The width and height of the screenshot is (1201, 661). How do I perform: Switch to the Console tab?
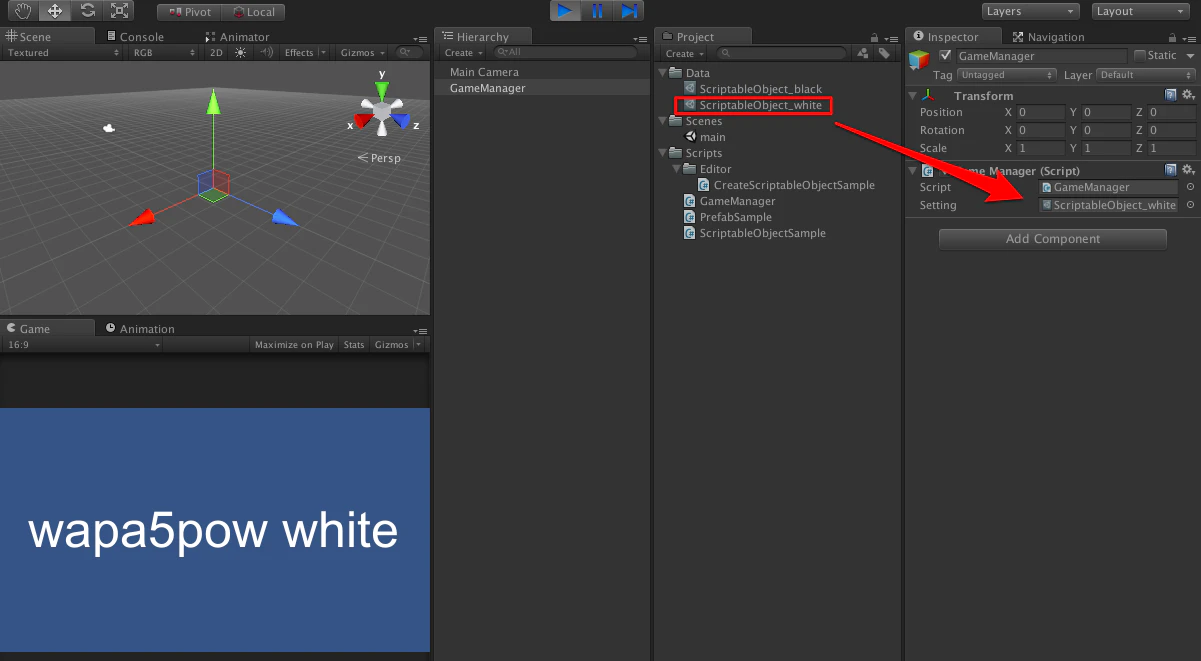(135, 36)
